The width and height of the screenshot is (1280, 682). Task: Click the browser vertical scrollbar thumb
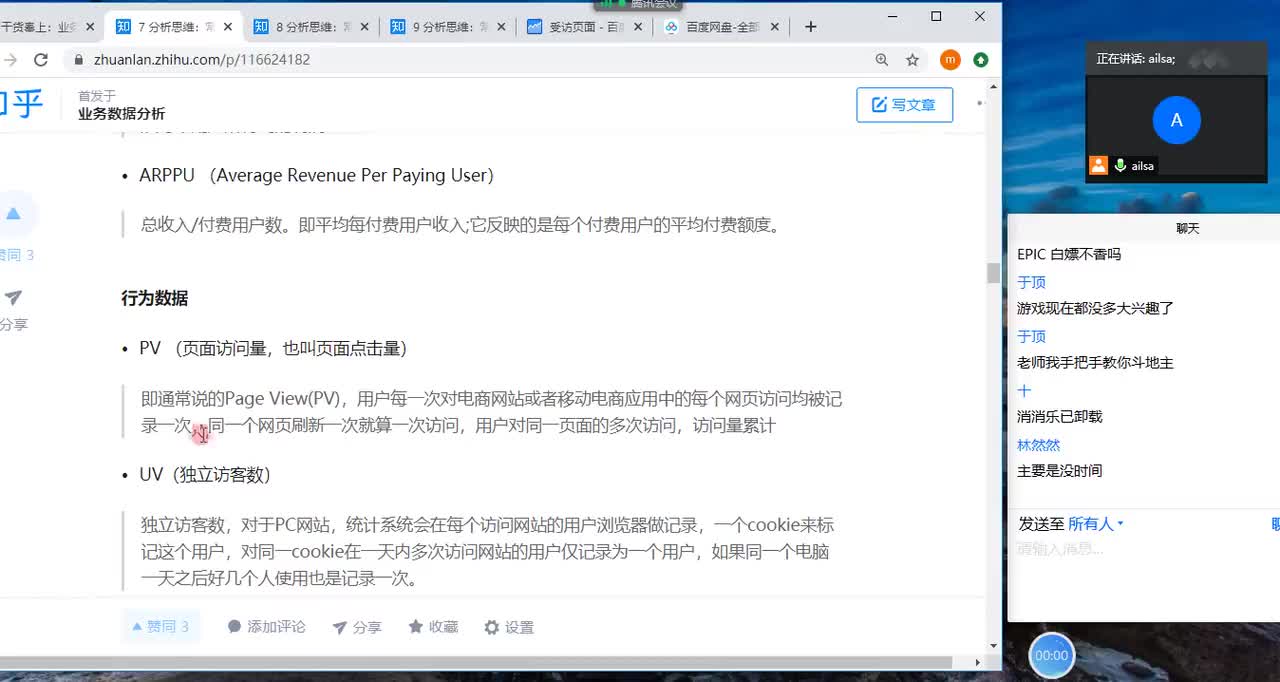click(993, 273)
